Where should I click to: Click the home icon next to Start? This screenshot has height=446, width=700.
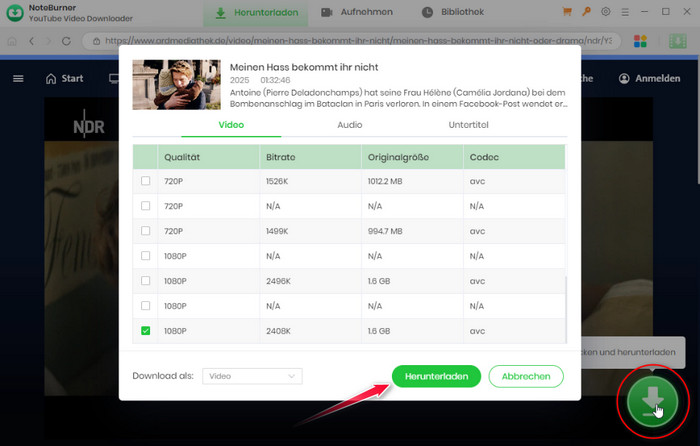tap(51, 79)
